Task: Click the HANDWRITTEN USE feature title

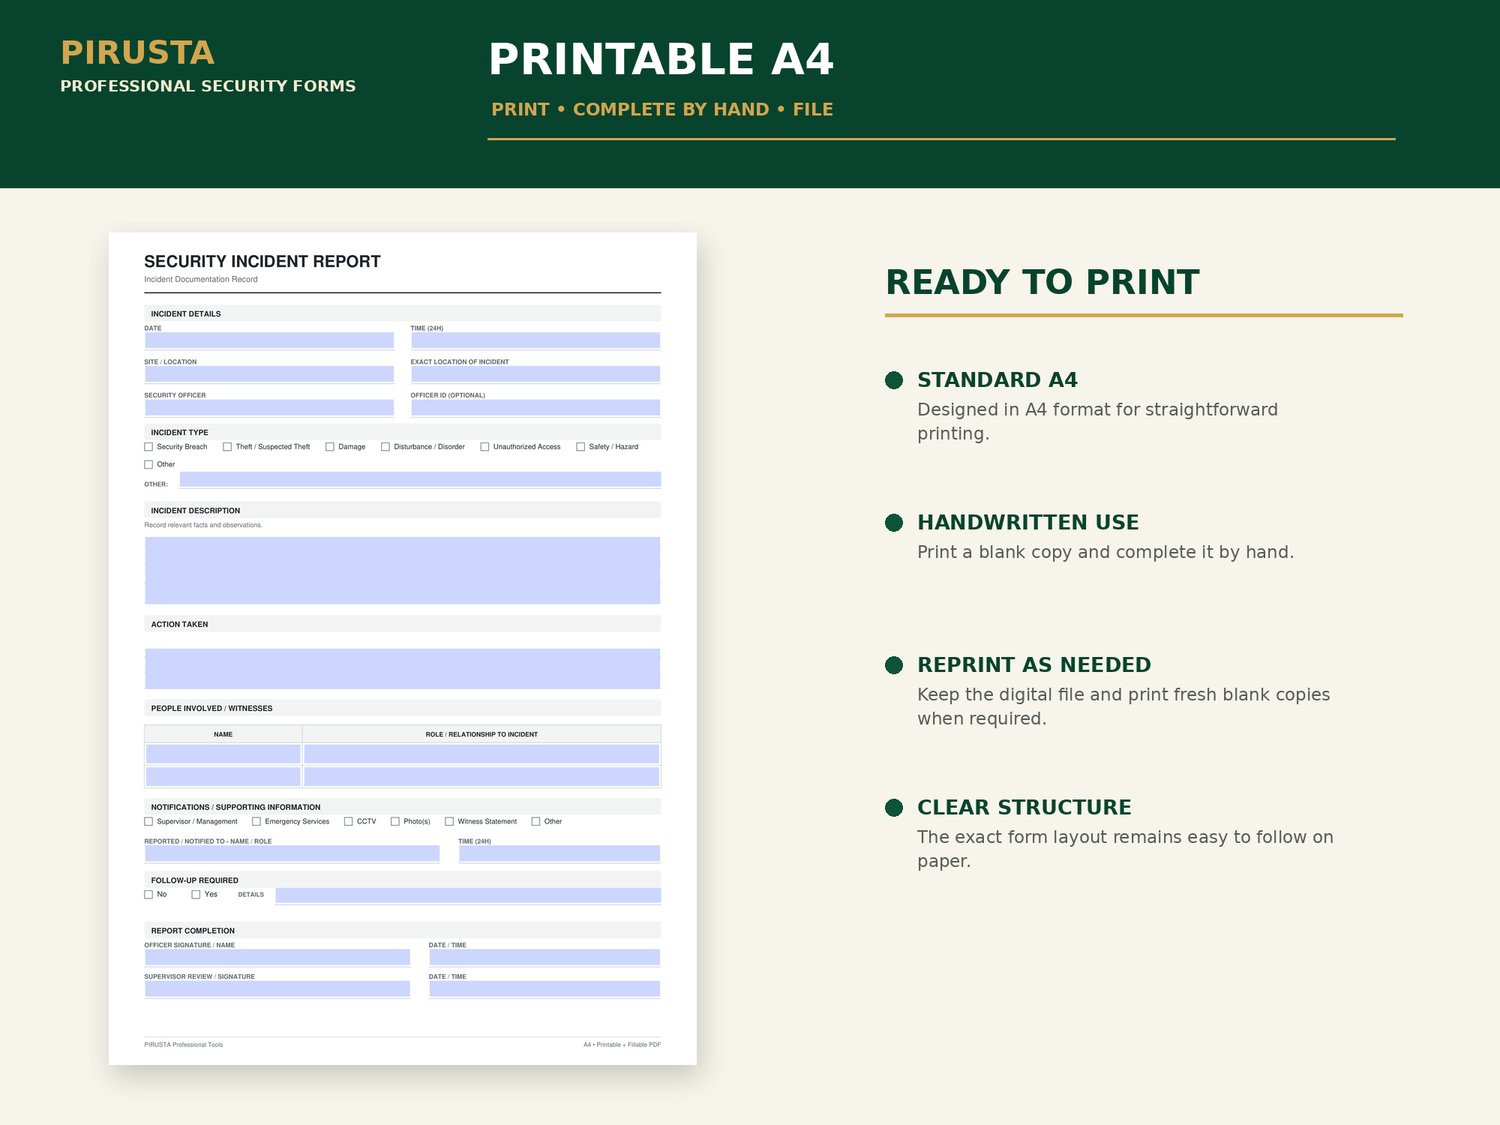Action: pos(1028,522)
